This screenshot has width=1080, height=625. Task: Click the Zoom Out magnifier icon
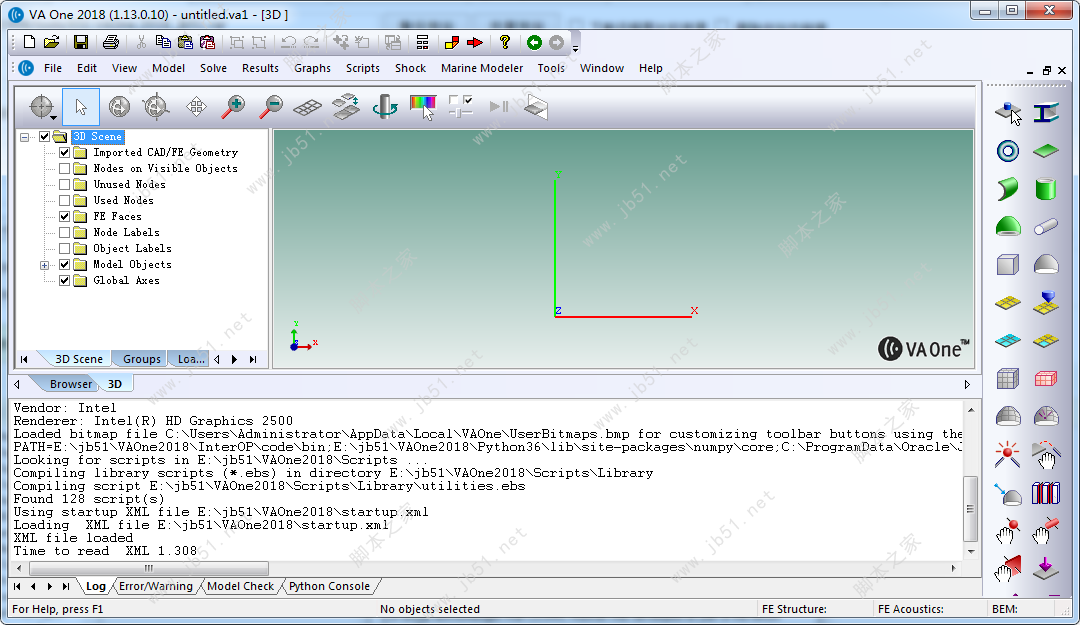[270, 107]
